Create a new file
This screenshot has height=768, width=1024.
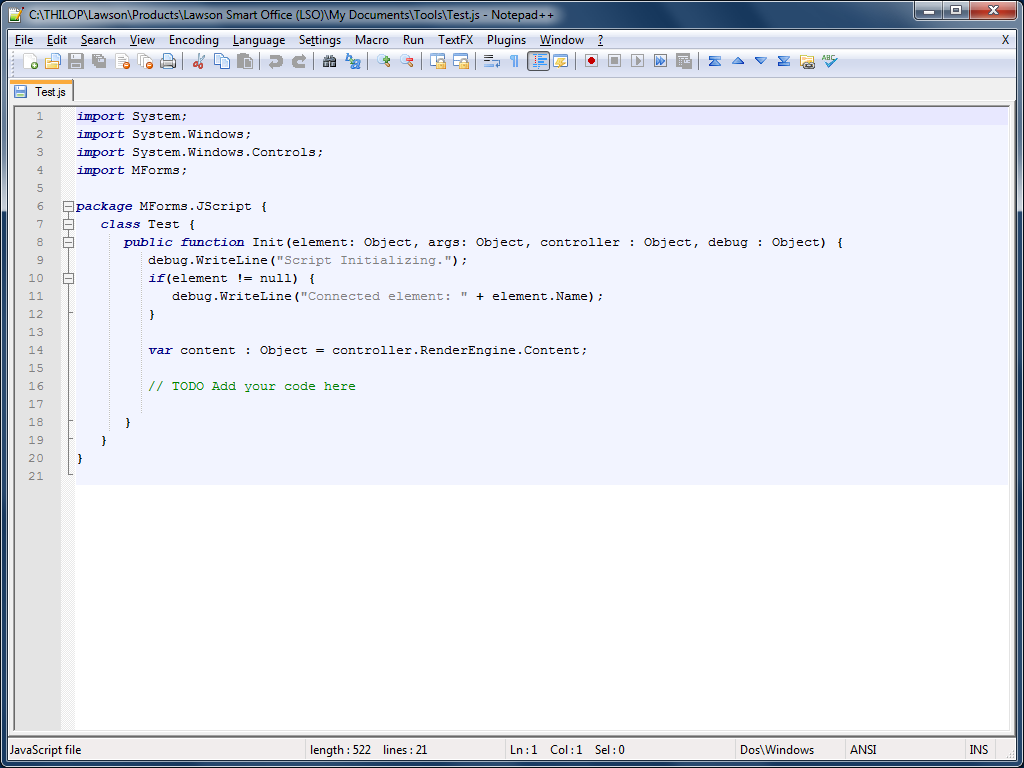pyautogui.click(x=29, y=61)
